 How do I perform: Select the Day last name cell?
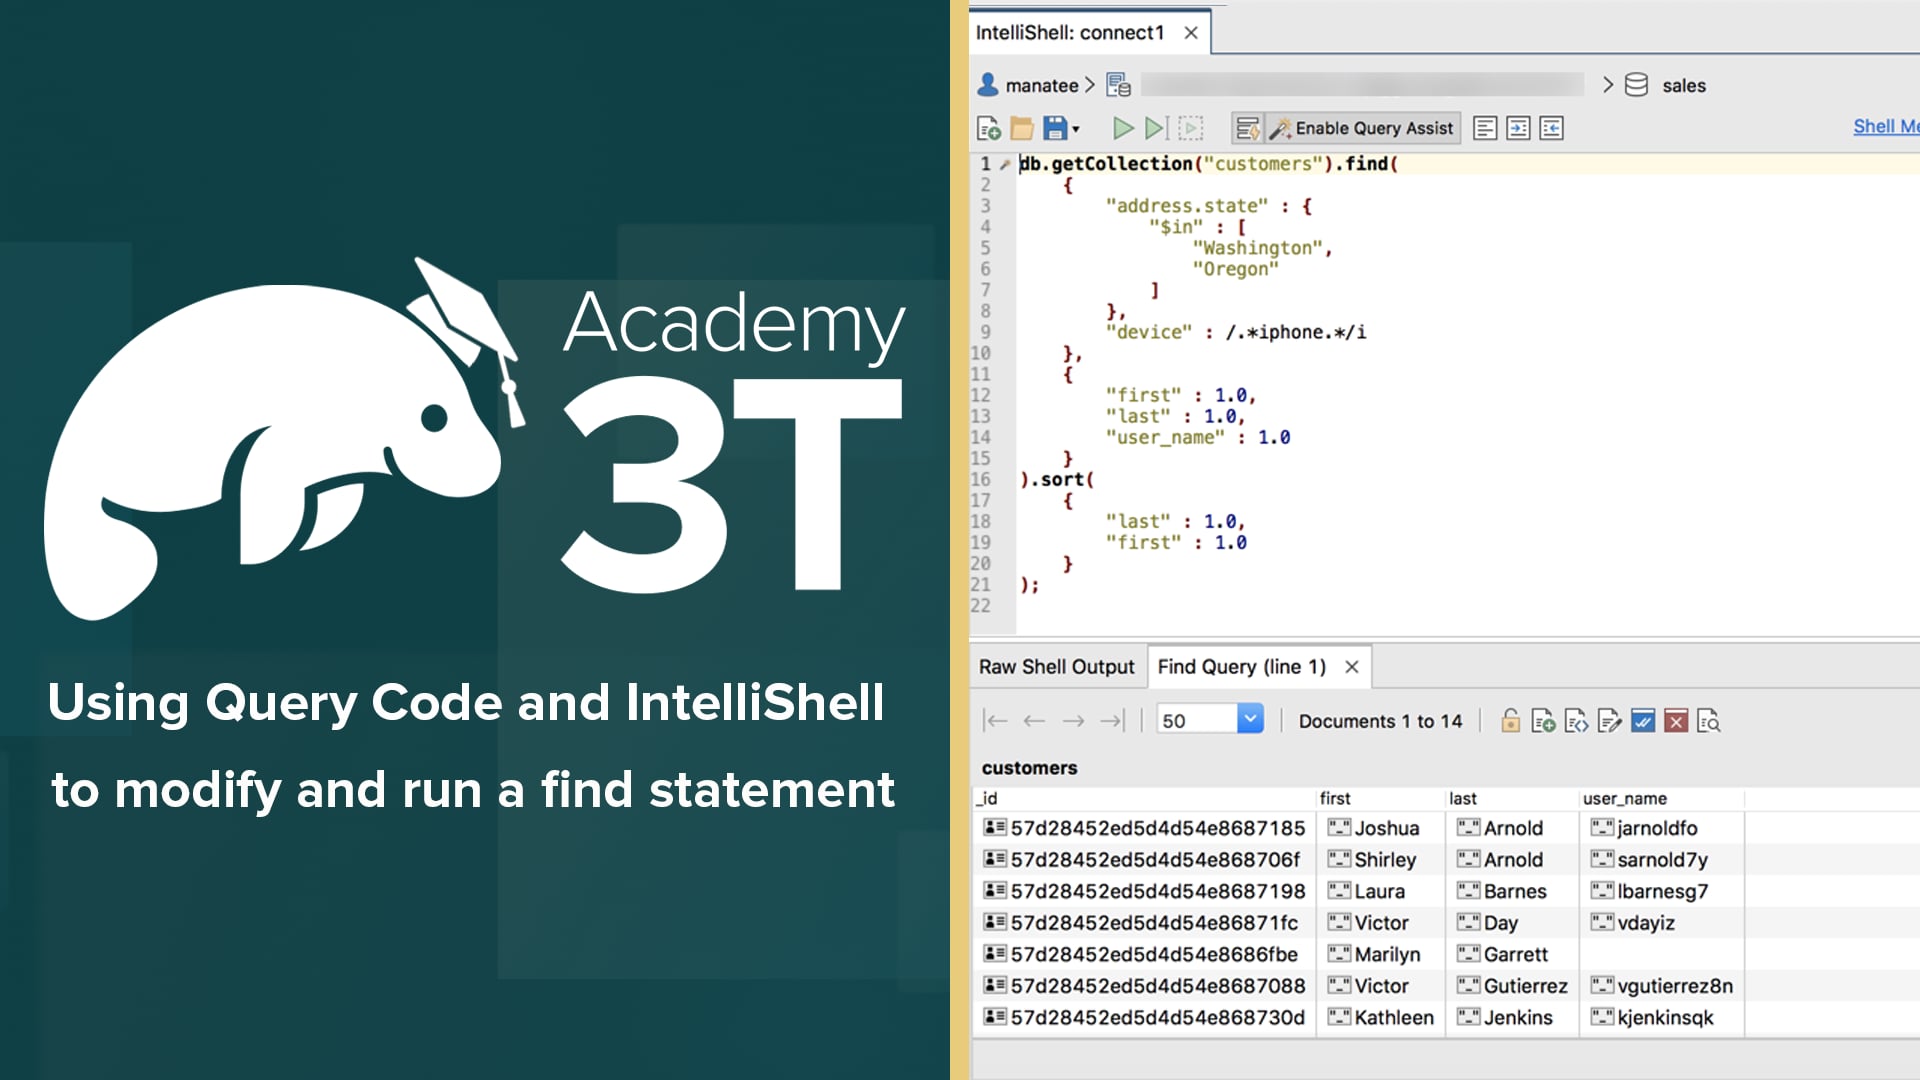point(1512,923)
